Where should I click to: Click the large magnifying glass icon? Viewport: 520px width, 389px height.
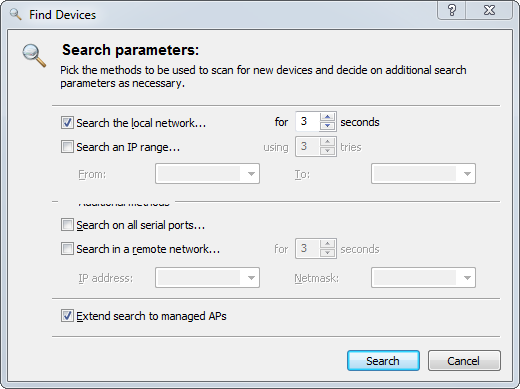(34, 56)
